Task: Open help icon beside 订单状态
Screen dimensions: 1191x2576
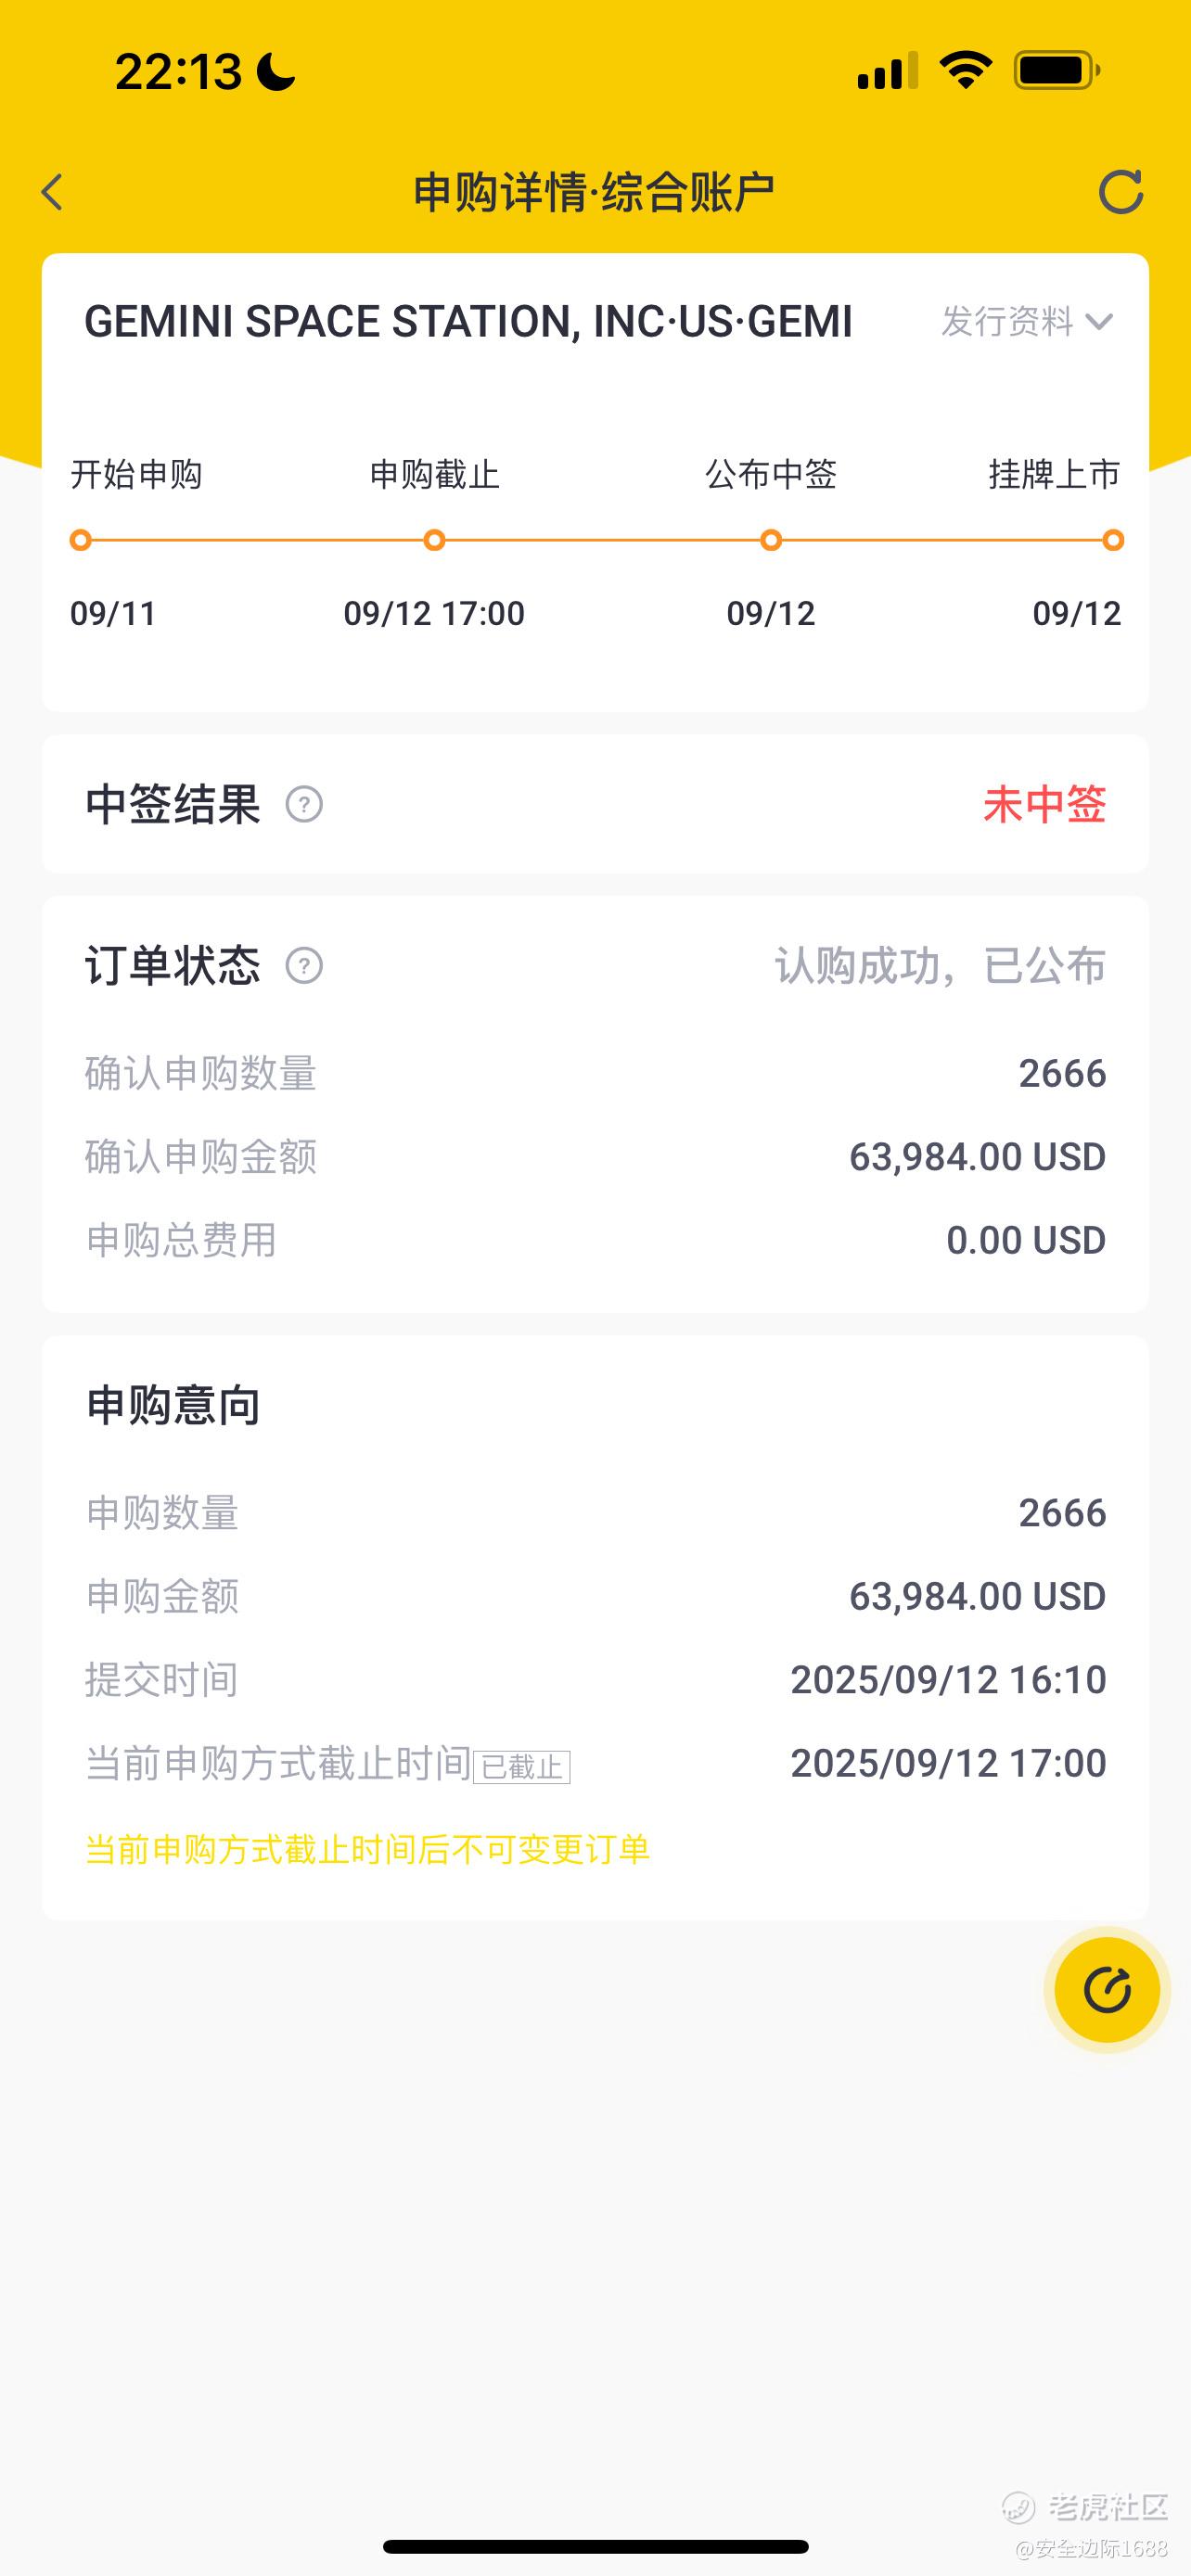Action: 304,966
